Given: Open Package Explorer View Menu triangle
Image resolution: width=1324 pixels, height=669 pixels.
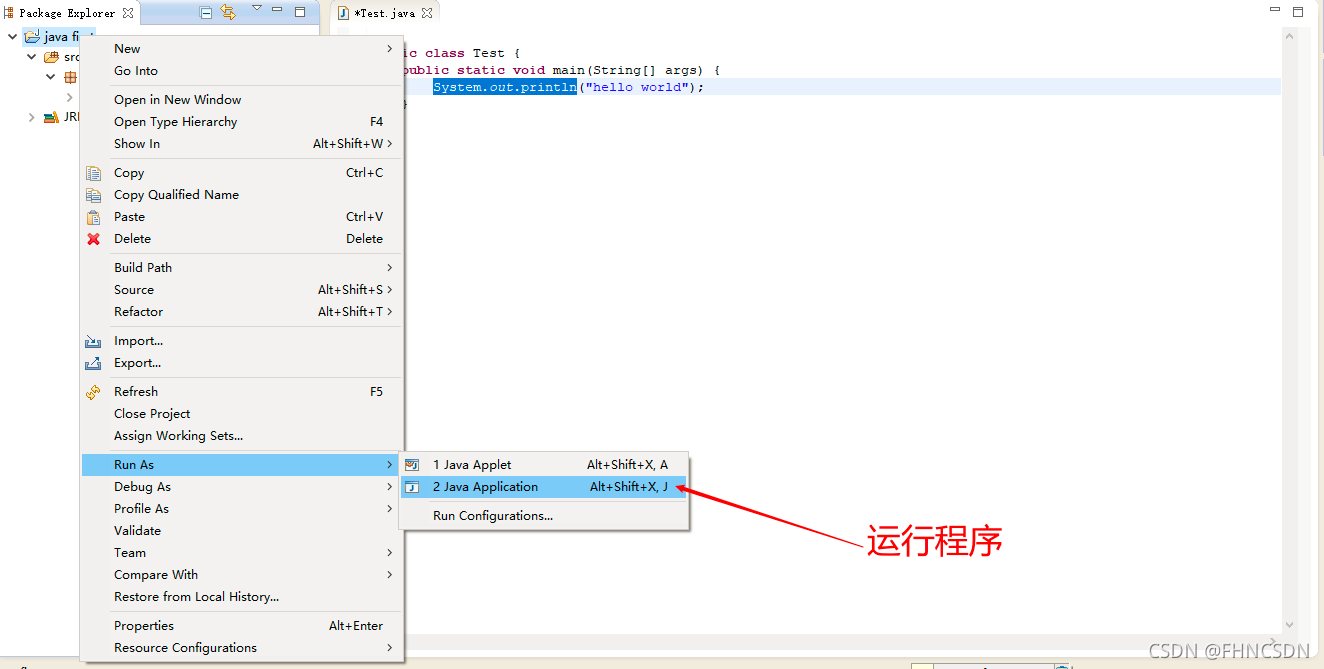Looking at the screenshot, I should 256,9.
